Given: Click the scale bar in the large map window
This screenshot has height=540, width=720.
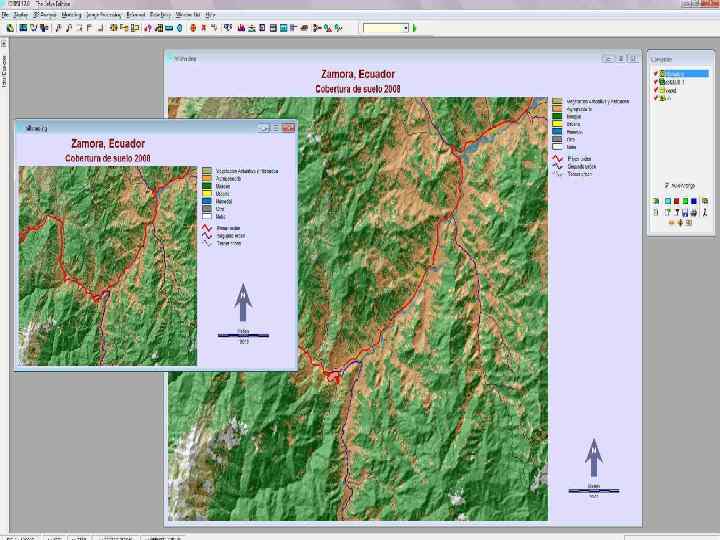Looking at the screenshot, I should (x=594, y=491).
